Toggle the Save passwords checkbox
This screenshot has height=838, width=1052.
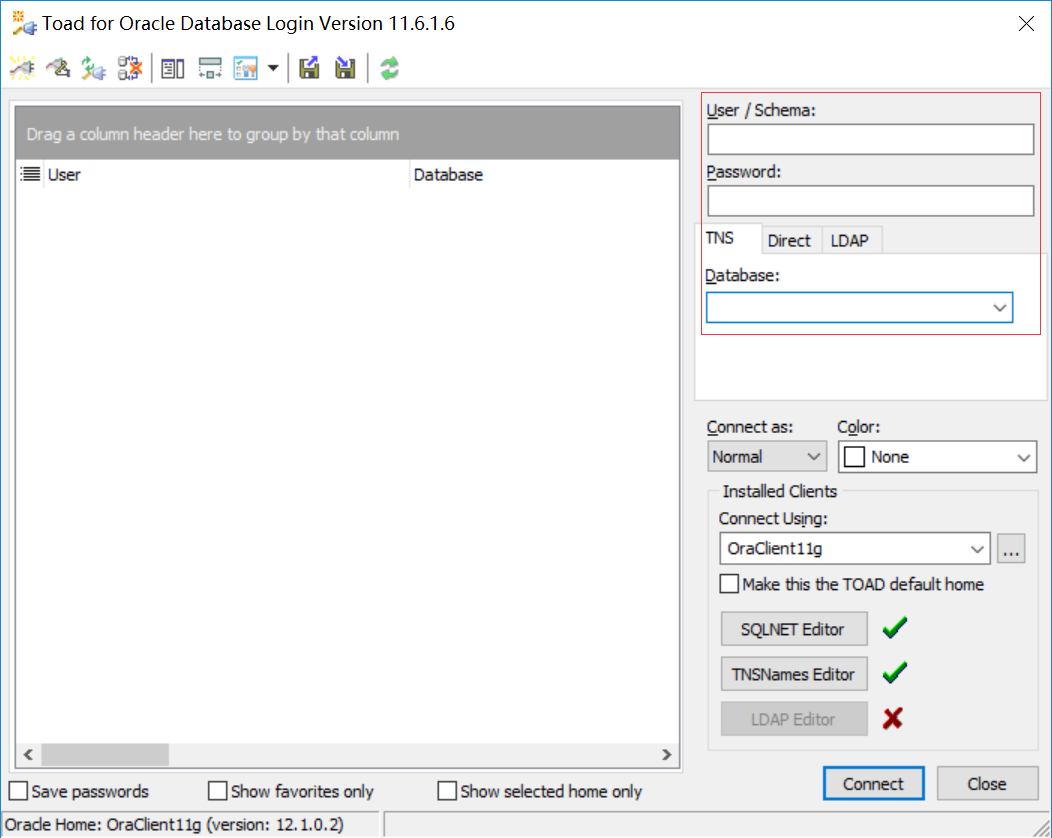(x=18, y=791)
